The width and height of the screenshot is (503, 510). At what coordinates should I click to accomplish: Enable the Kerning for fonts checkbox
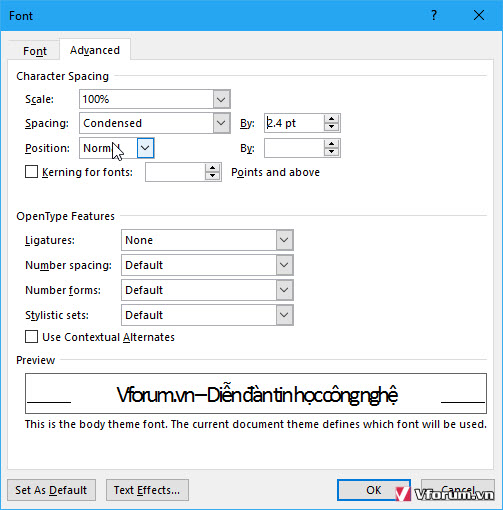(31, 172)
